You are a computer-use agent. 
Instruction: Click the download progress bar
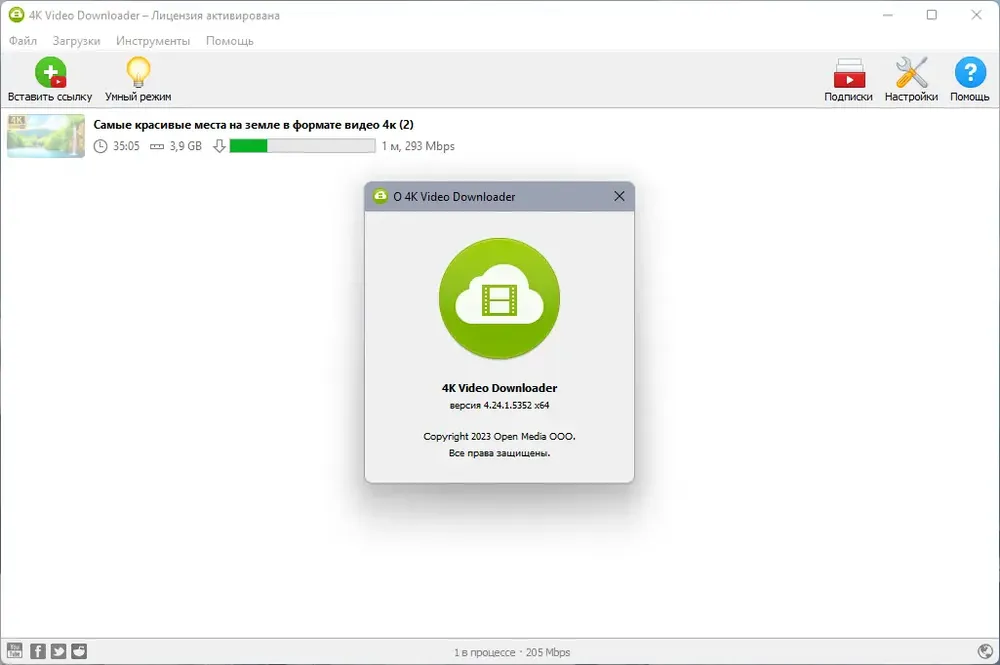[x=302, y=146]
